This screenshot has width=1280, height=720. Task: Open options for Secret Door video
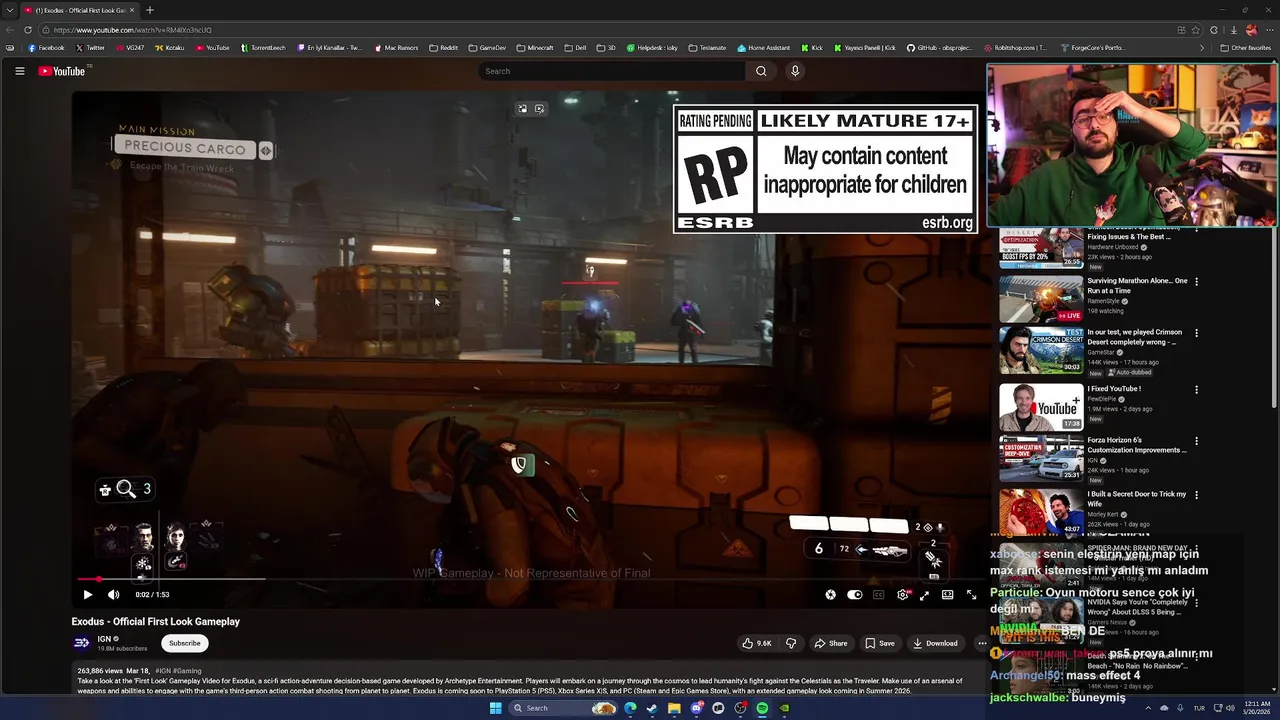coord(1196,495)
